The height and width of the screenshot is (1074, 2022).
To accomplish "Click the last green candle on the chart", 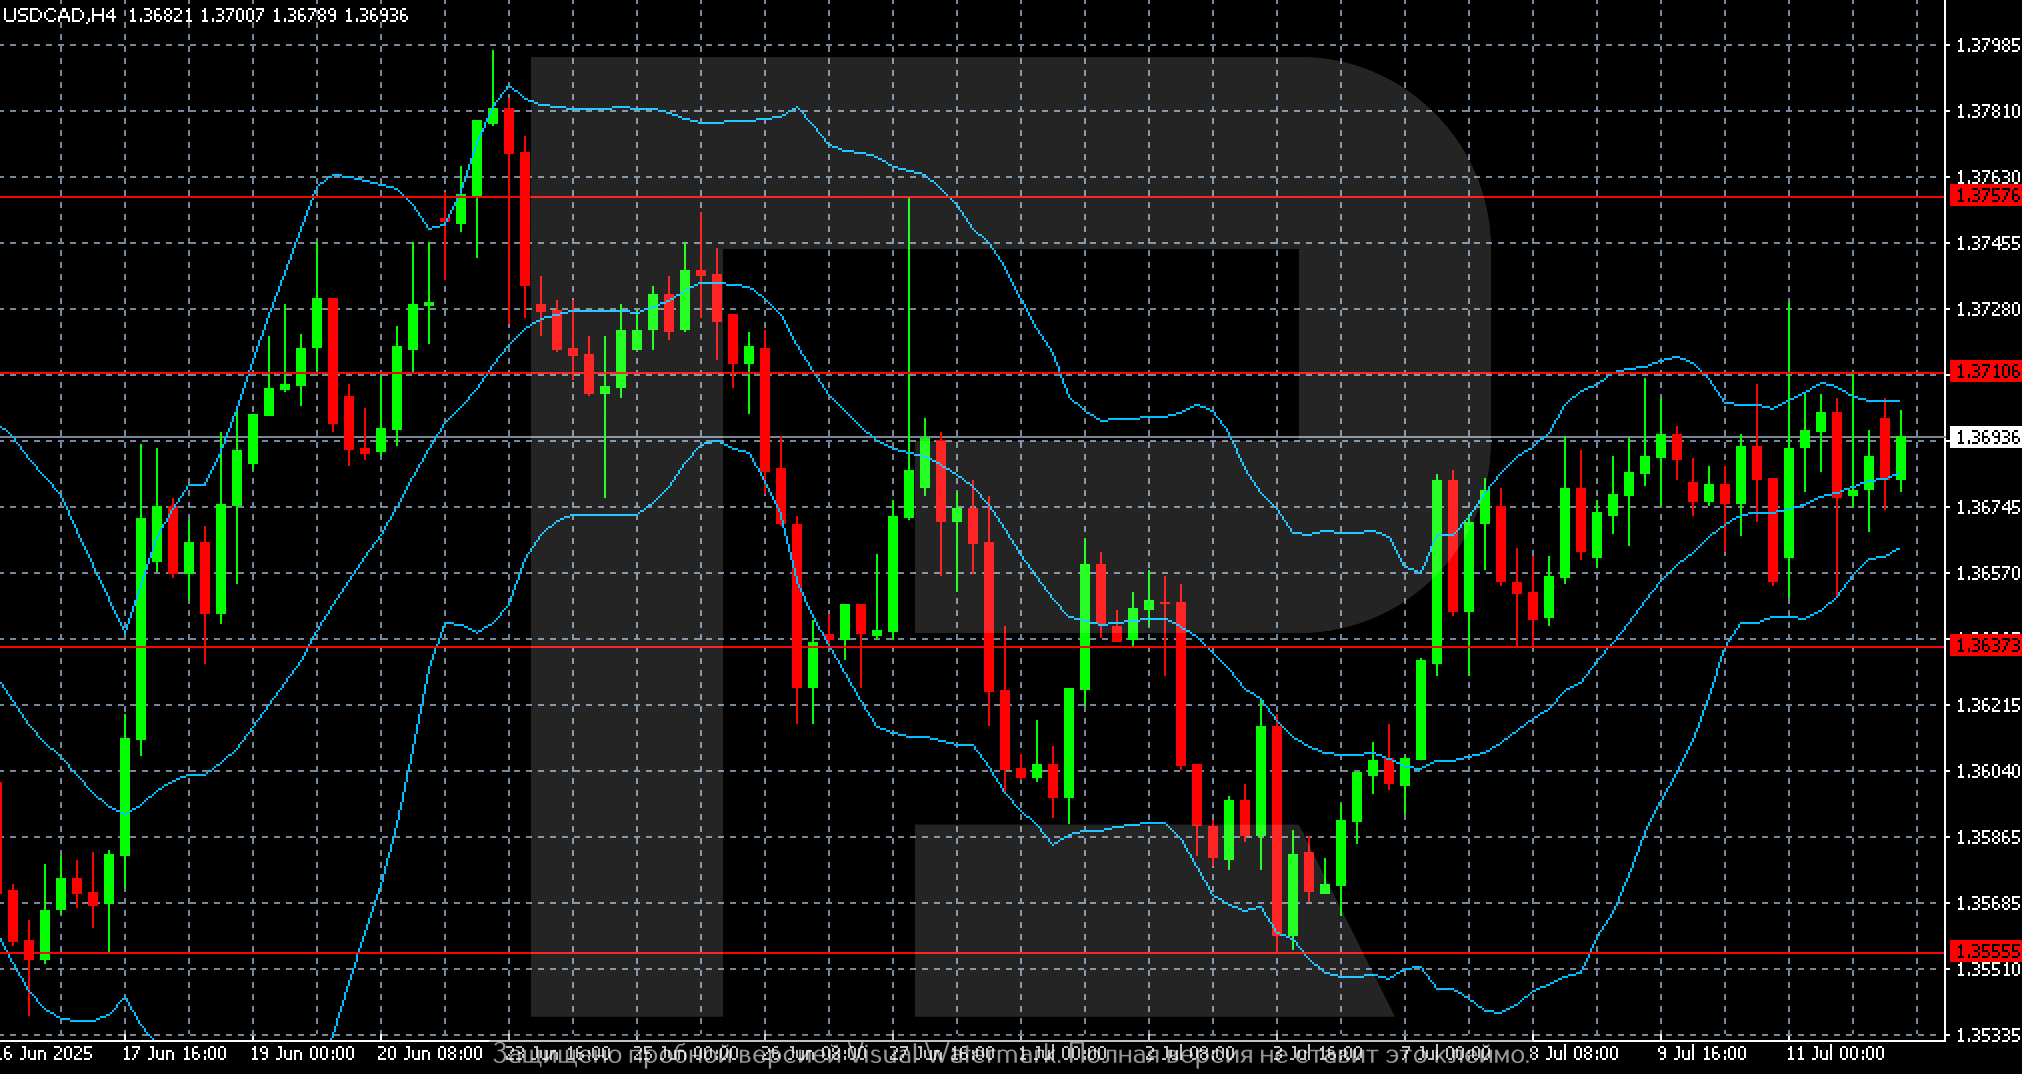I will click(x=1900, y=458).
